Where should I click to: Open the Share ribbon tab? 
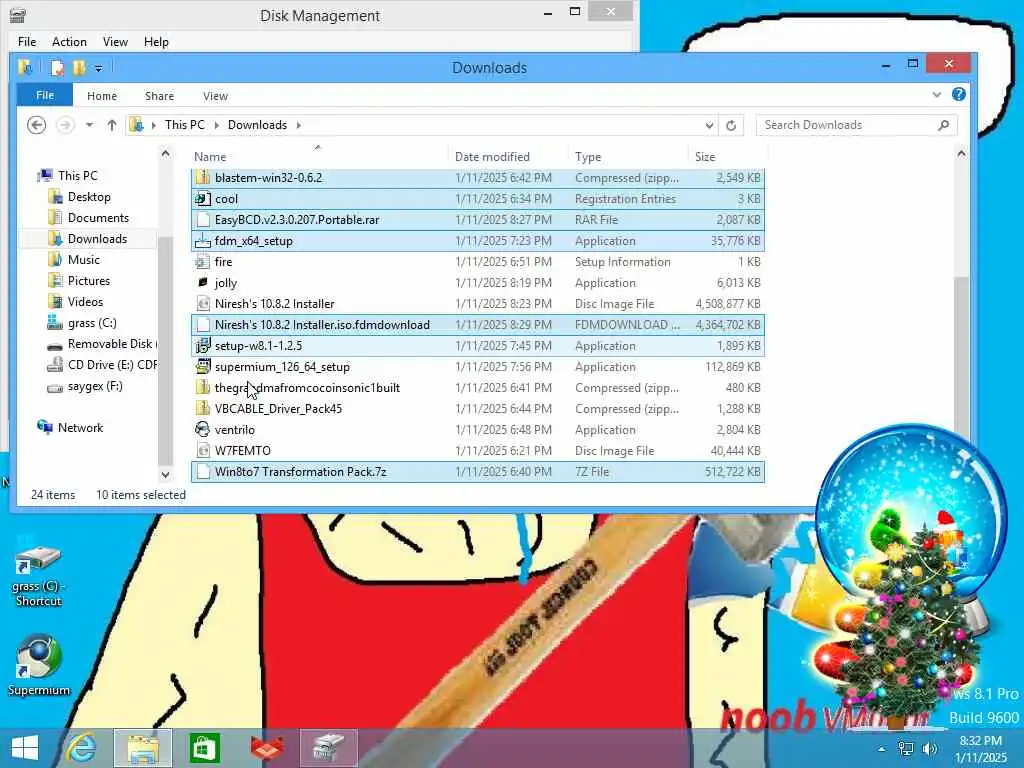[x=159, y=96]
